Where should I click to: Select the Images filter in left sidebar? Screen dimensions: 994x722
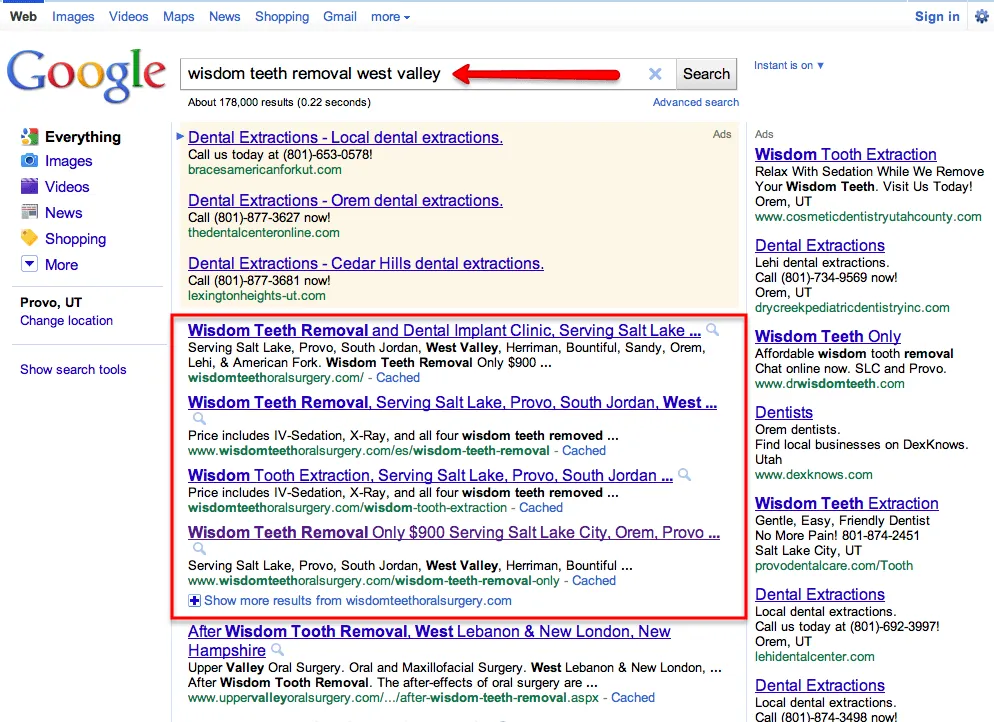[x=68, y=161]
